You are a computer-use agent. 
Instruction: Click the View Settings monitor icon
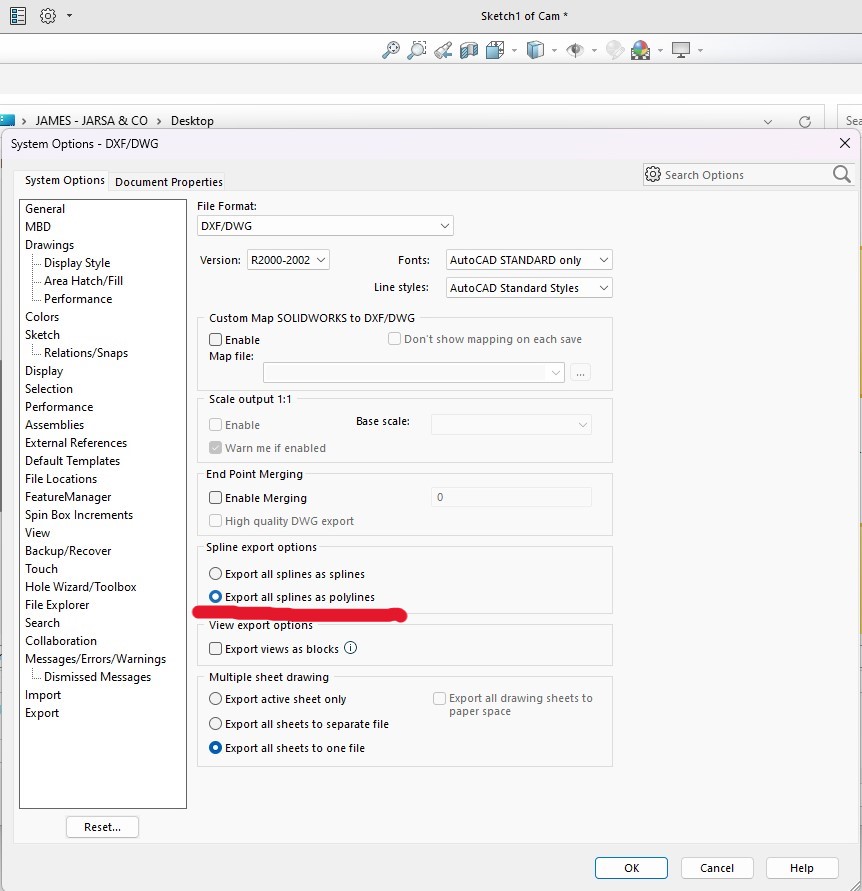point(681,50)
